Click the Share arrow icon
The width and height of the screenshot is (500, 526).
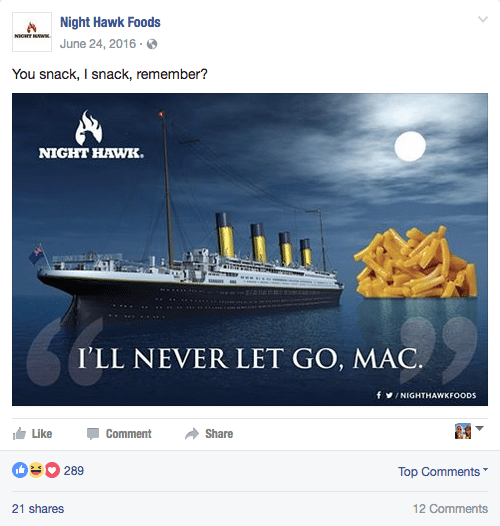coord(192,434)
